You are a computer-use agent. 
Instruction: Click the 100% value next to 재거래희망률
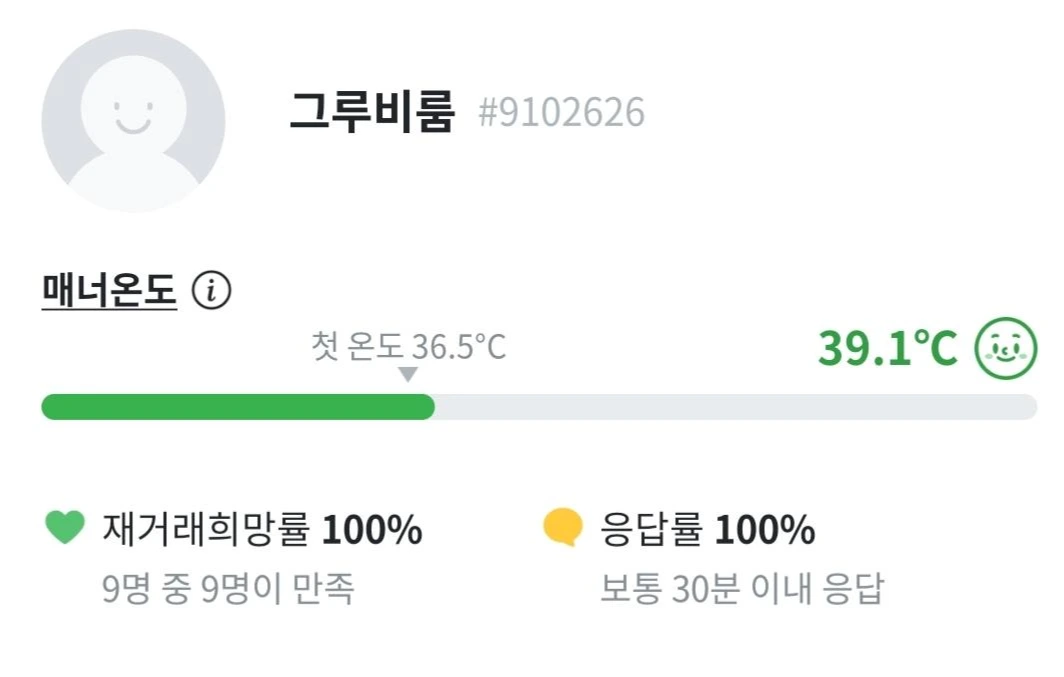(372, 530)
